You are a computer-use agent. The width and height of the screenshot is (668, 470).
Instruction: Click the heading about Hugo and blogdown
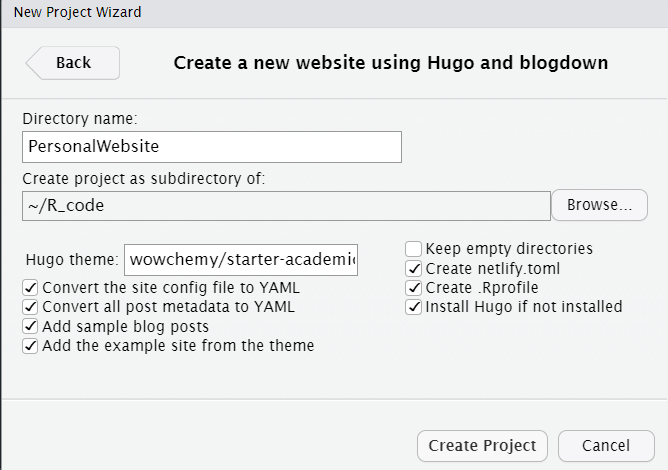(x=391, y=63)
